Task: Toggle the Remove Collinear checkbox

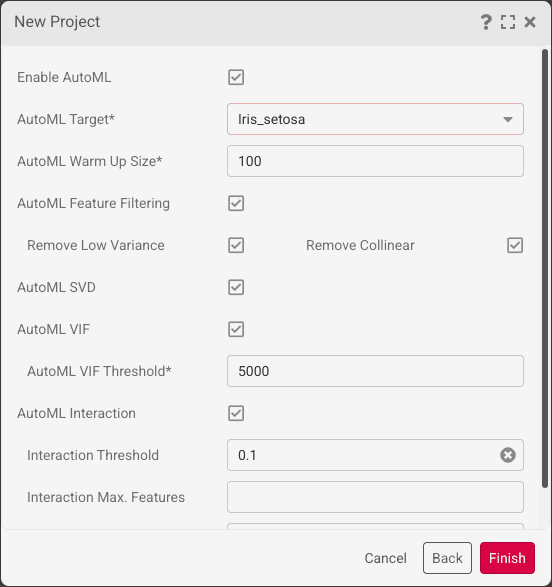Action: [515, 245]
